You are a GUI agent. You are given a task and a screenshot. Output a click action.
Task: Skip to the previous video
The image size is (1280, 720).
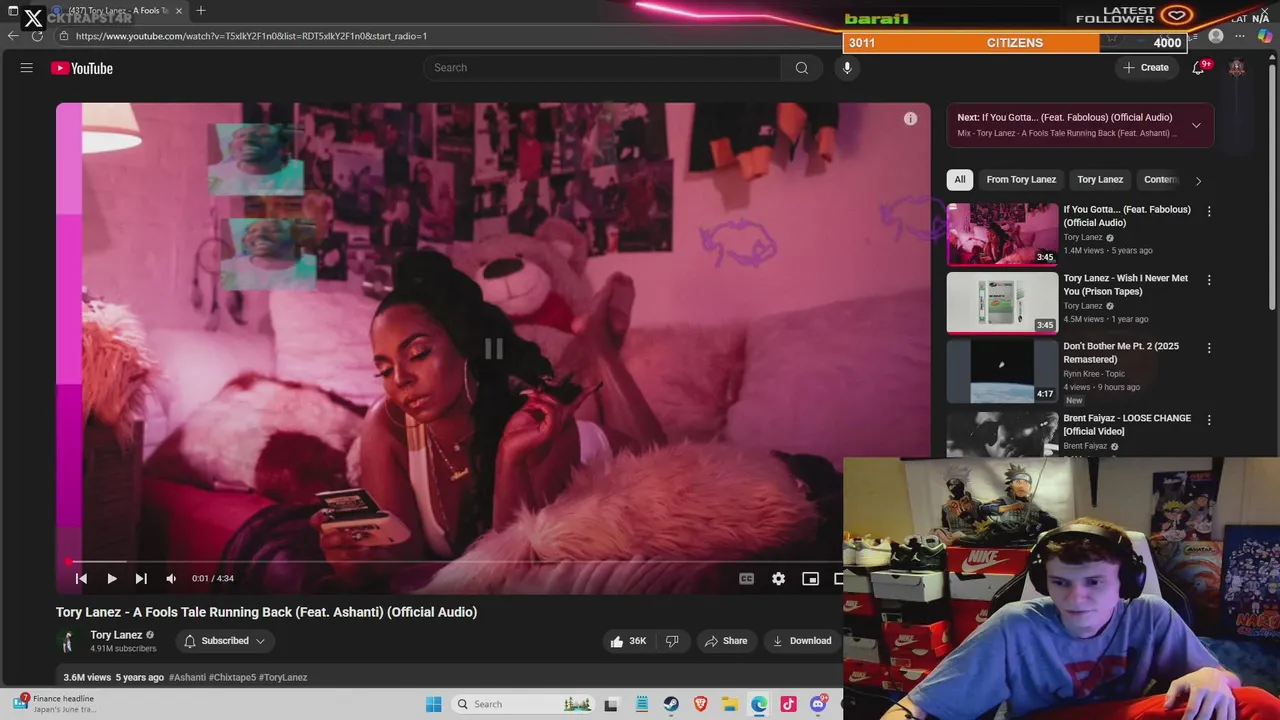(81, 579)
